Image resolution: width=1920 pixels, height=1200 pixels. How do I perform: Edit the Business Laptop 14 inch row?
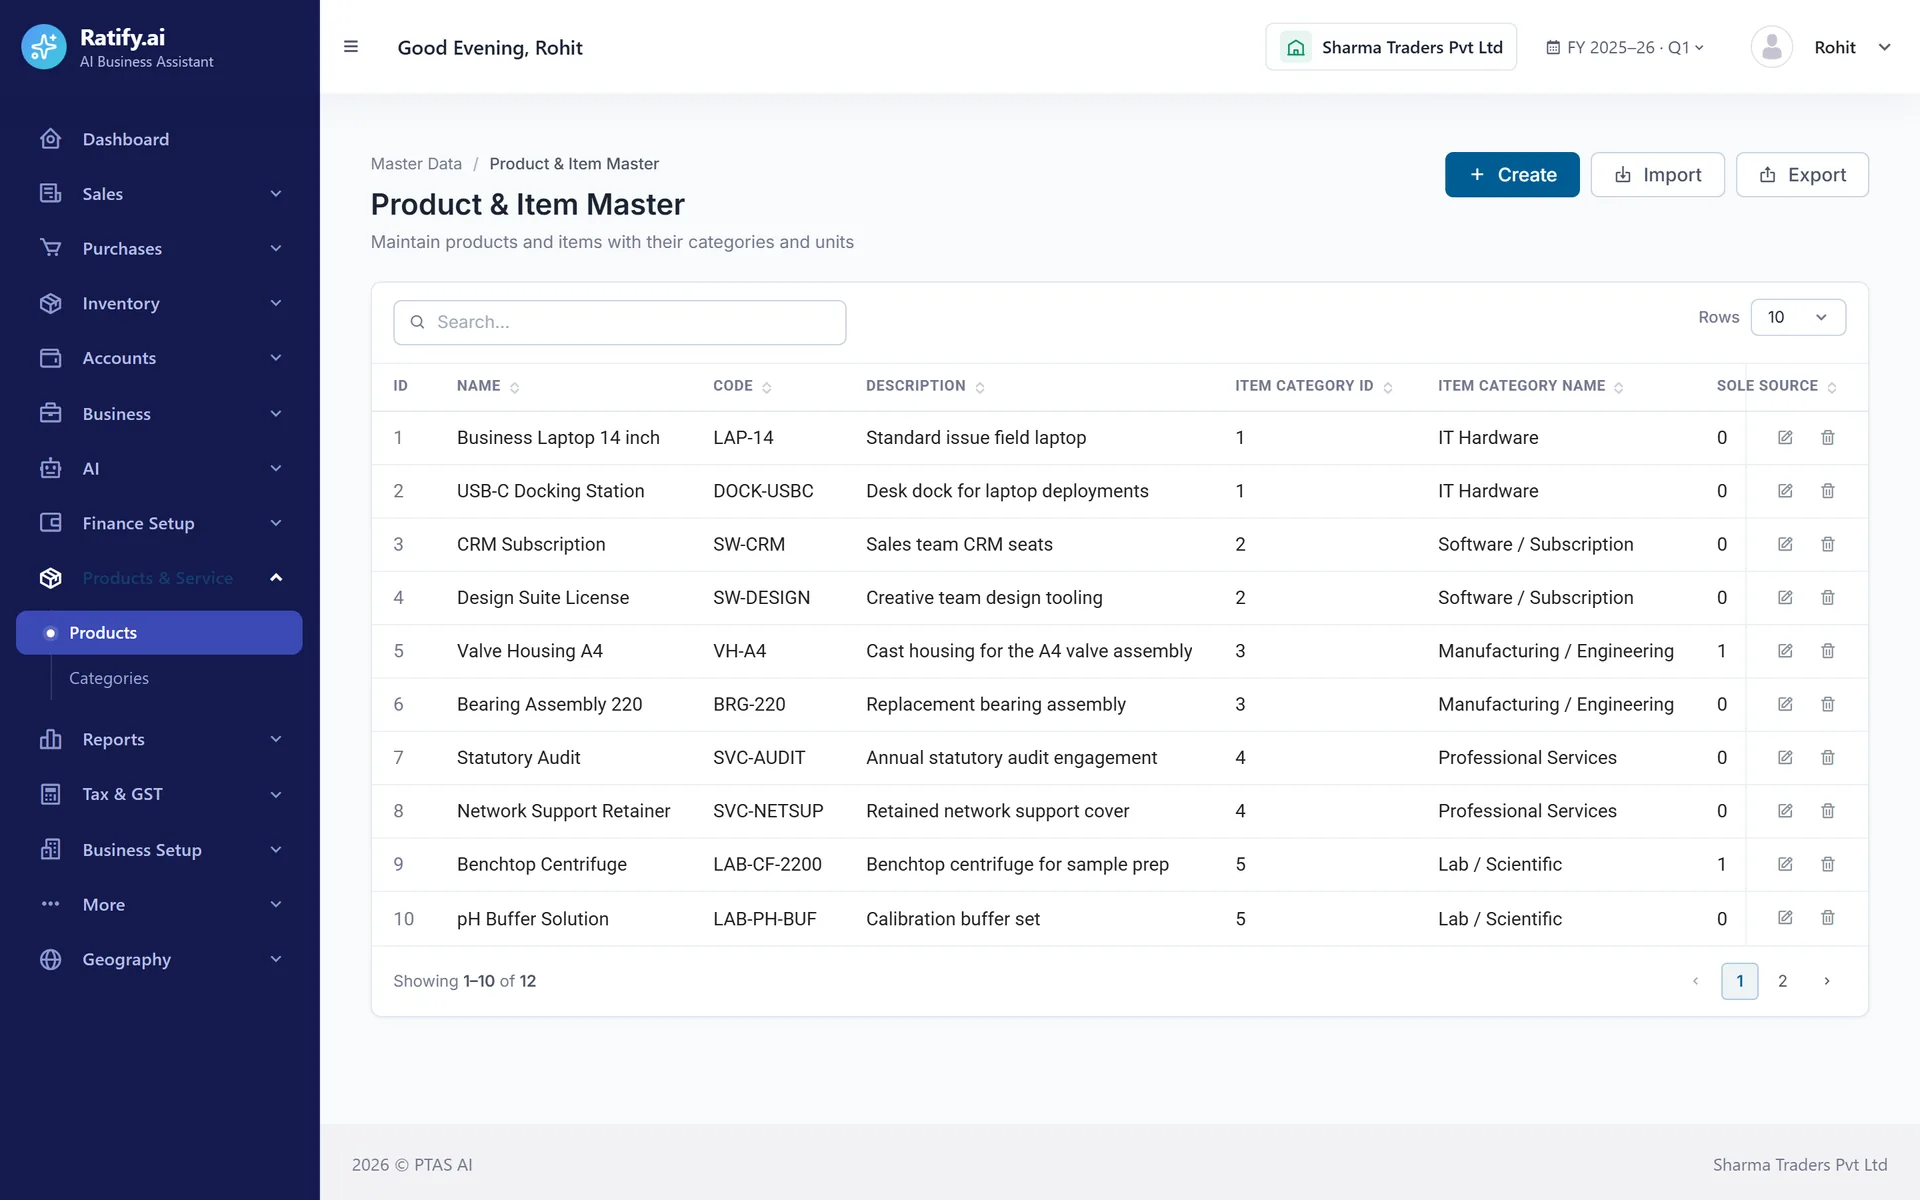tap(1785, 438)
